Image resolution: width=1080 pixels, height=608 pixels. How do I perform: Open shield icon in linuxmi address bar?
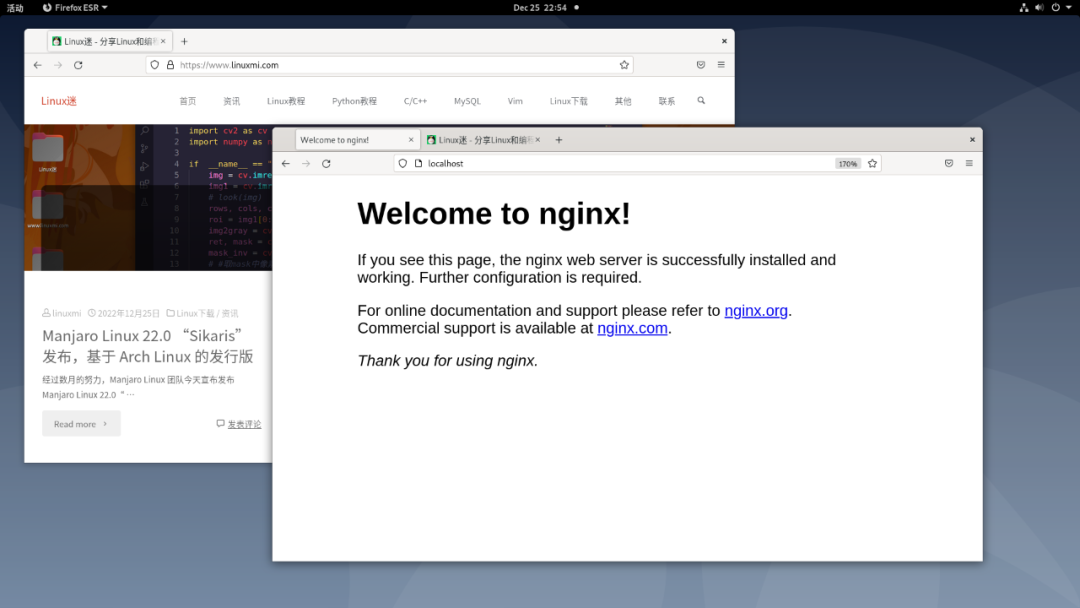pos(155,65)
